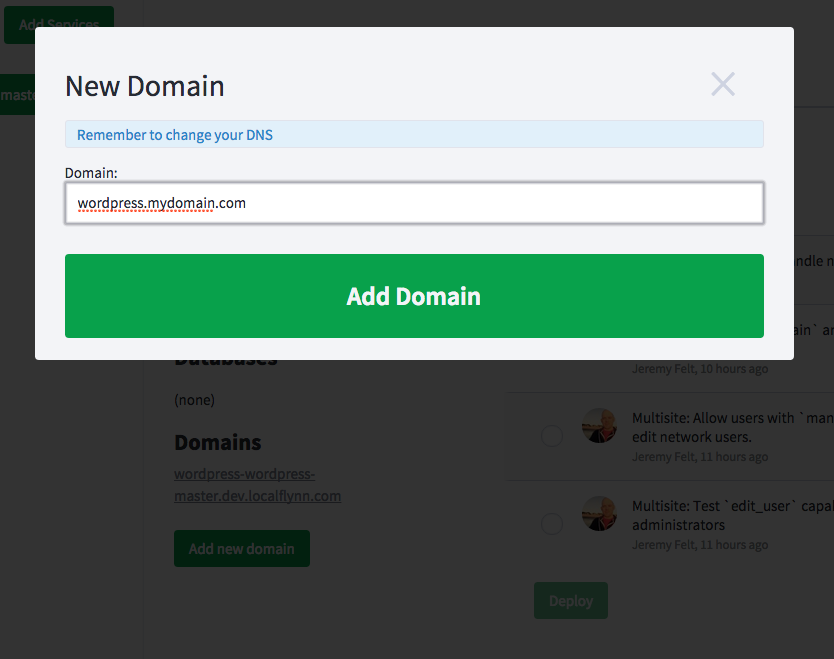Open the wordpress-wordpress-master.dev.localflynn.com domain link
Screen dimensions: 834x659
(x=257, y=484)
